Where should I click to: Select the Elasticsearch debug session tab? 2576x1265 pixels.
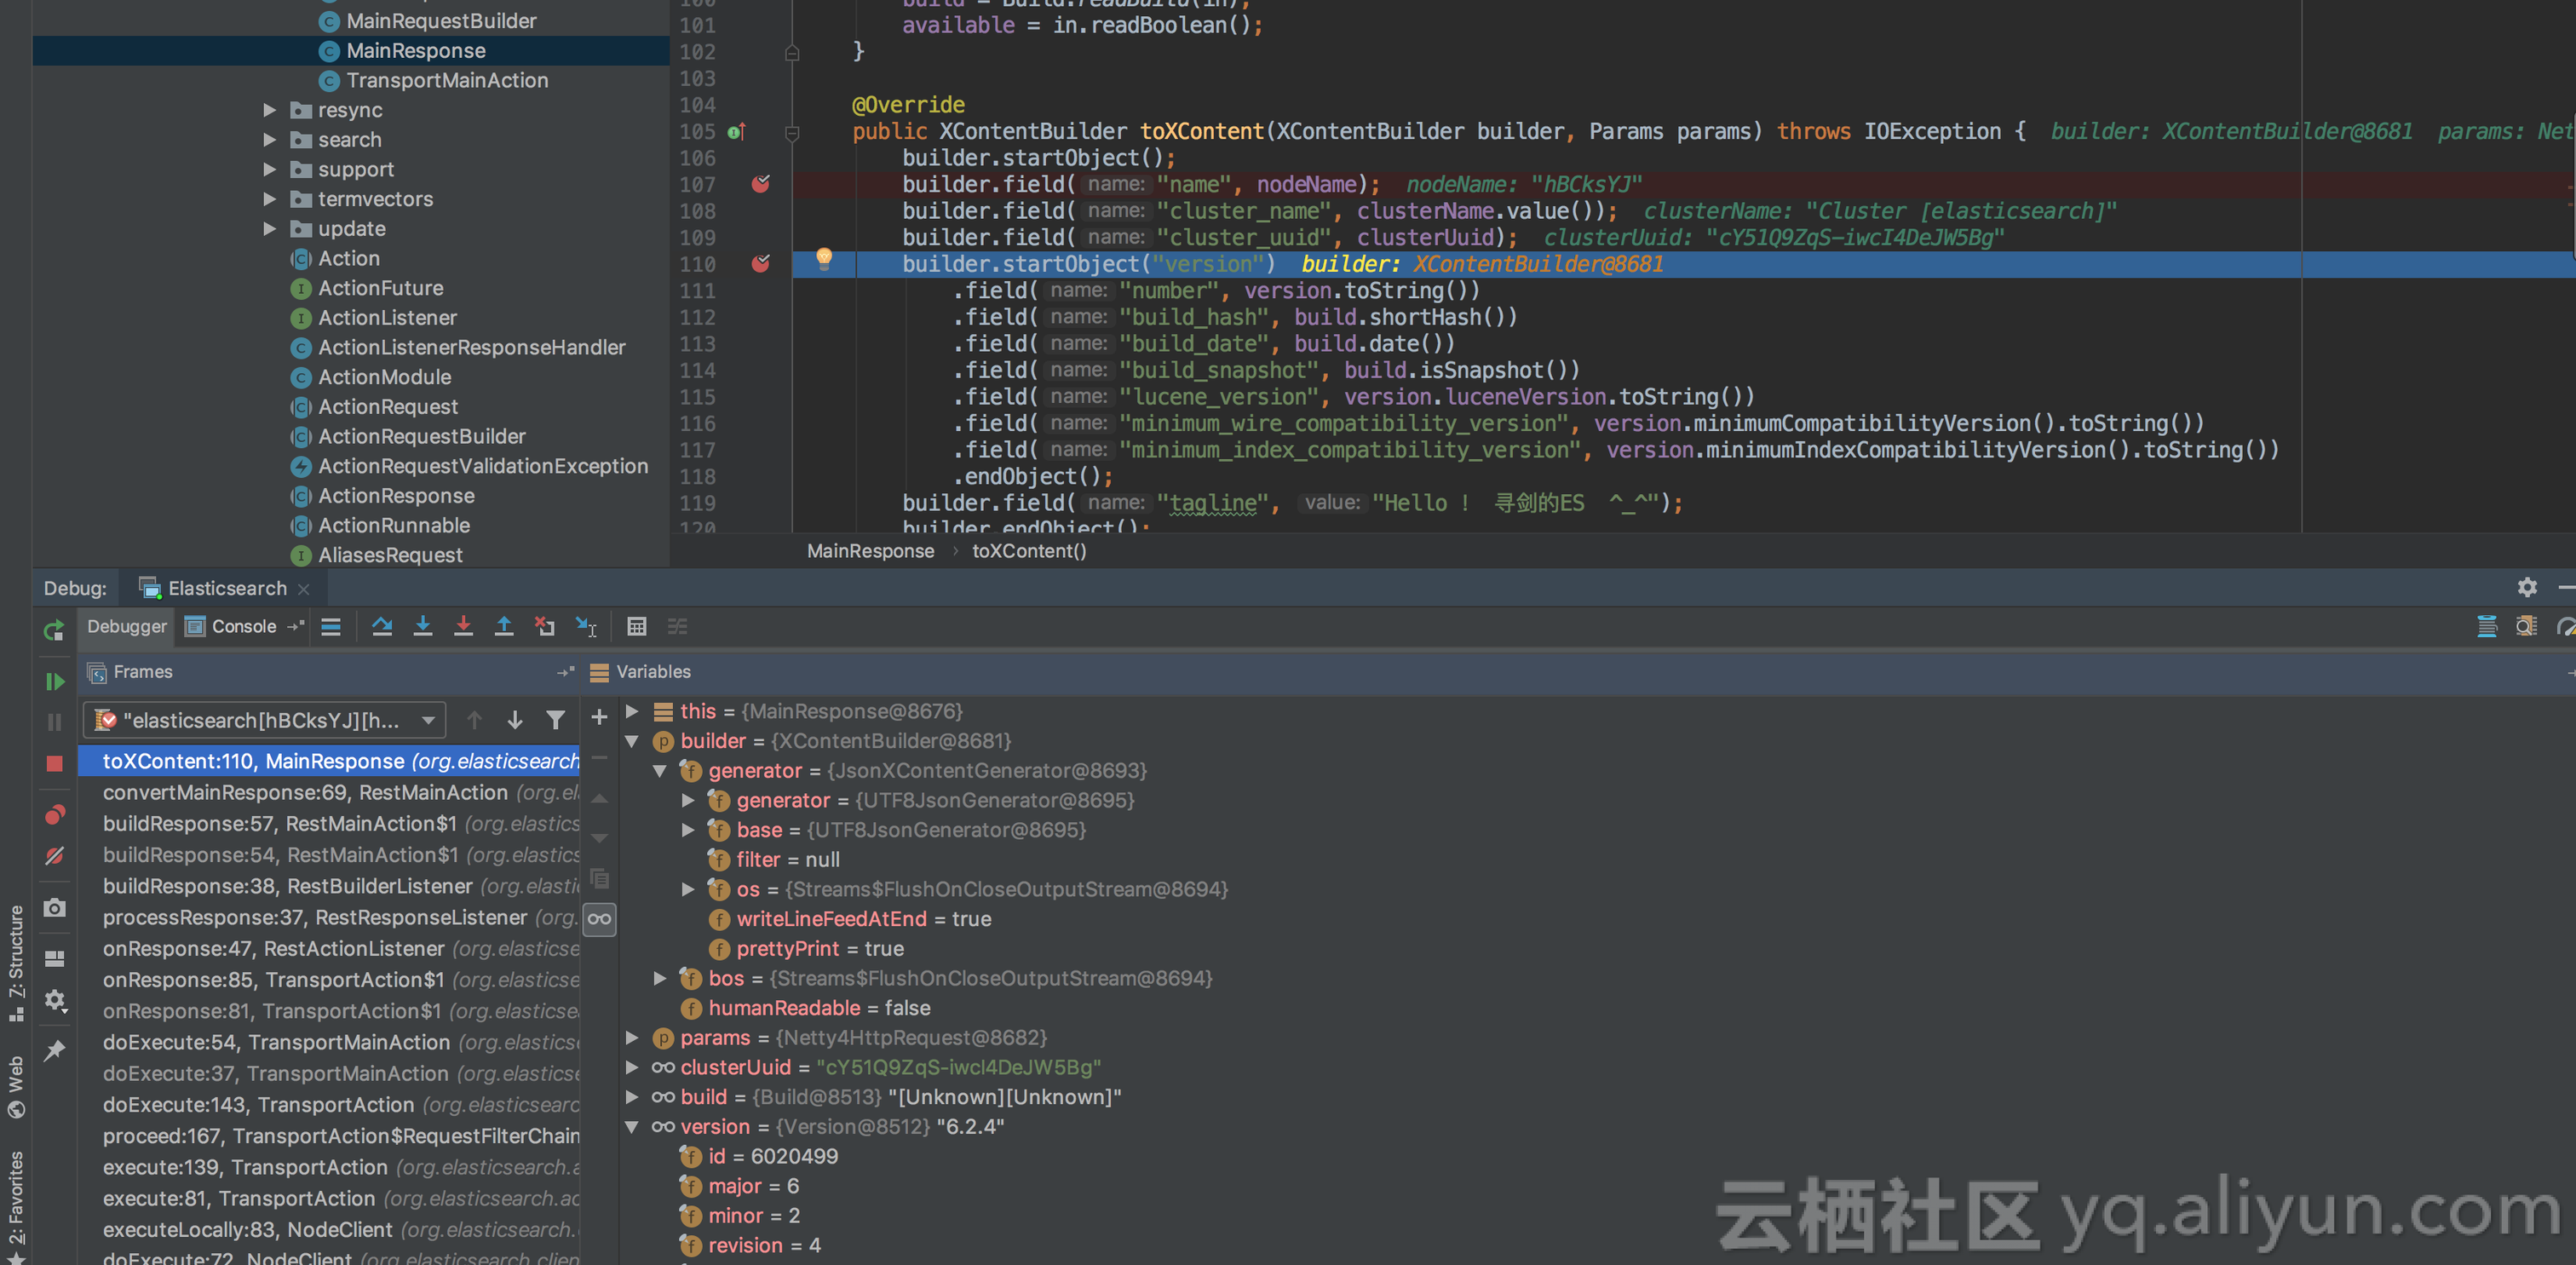pos(226,588)
